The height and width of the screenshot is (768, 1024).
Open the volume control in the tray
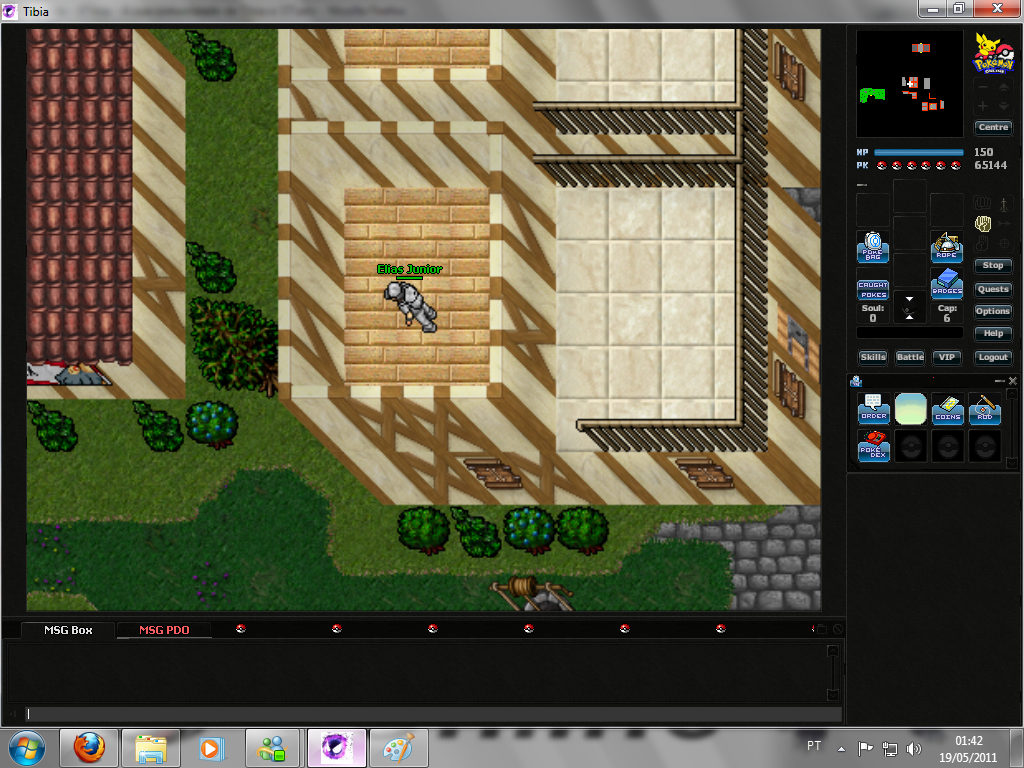click(914, 748)
